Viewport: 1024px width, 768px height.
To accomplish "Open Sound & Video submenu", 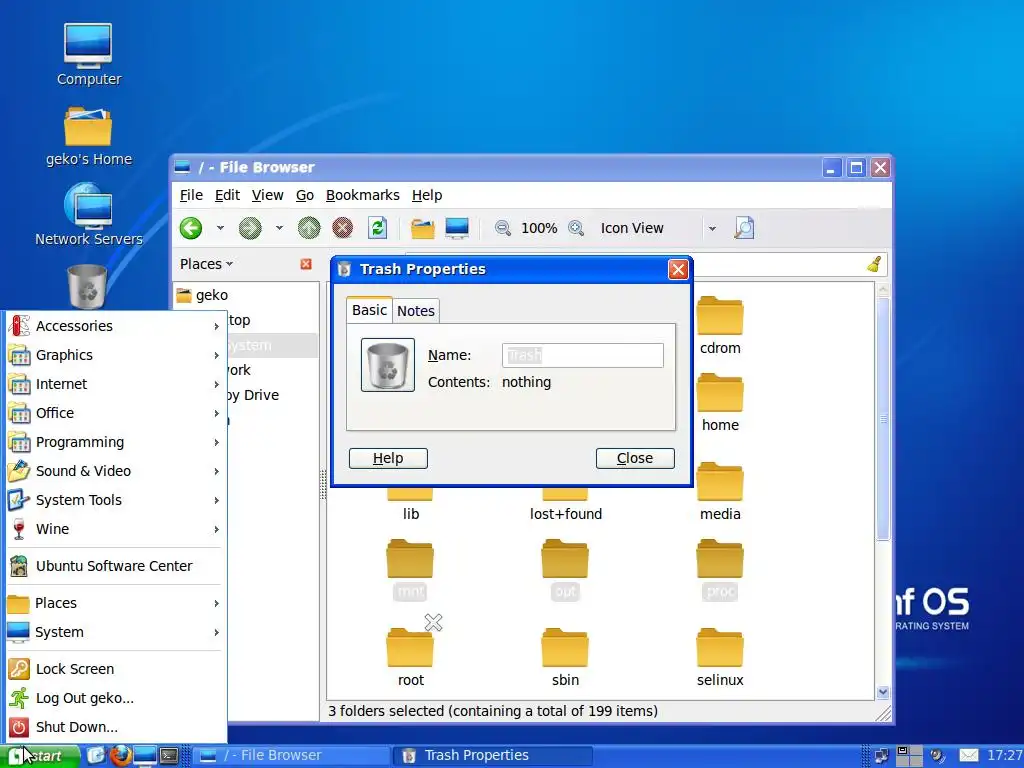I will [114, 471].
